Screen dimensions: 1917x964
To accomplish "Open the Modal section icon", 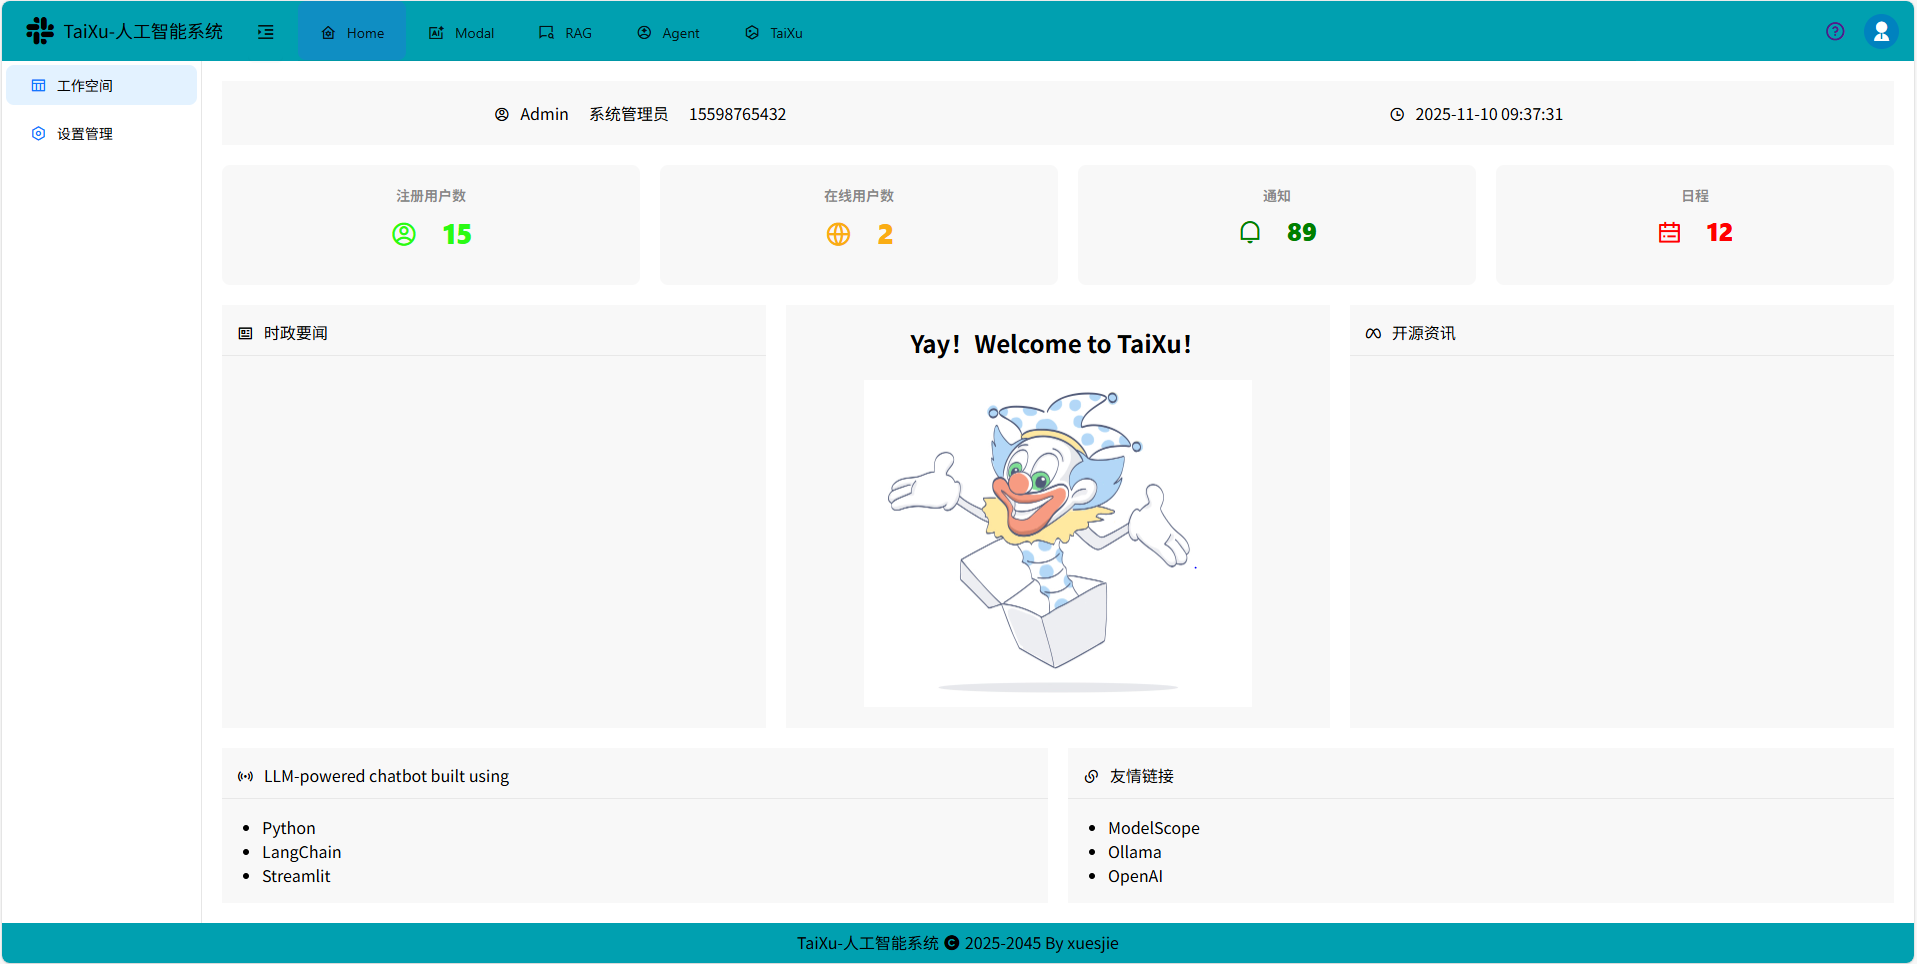I will pos(436,32).
